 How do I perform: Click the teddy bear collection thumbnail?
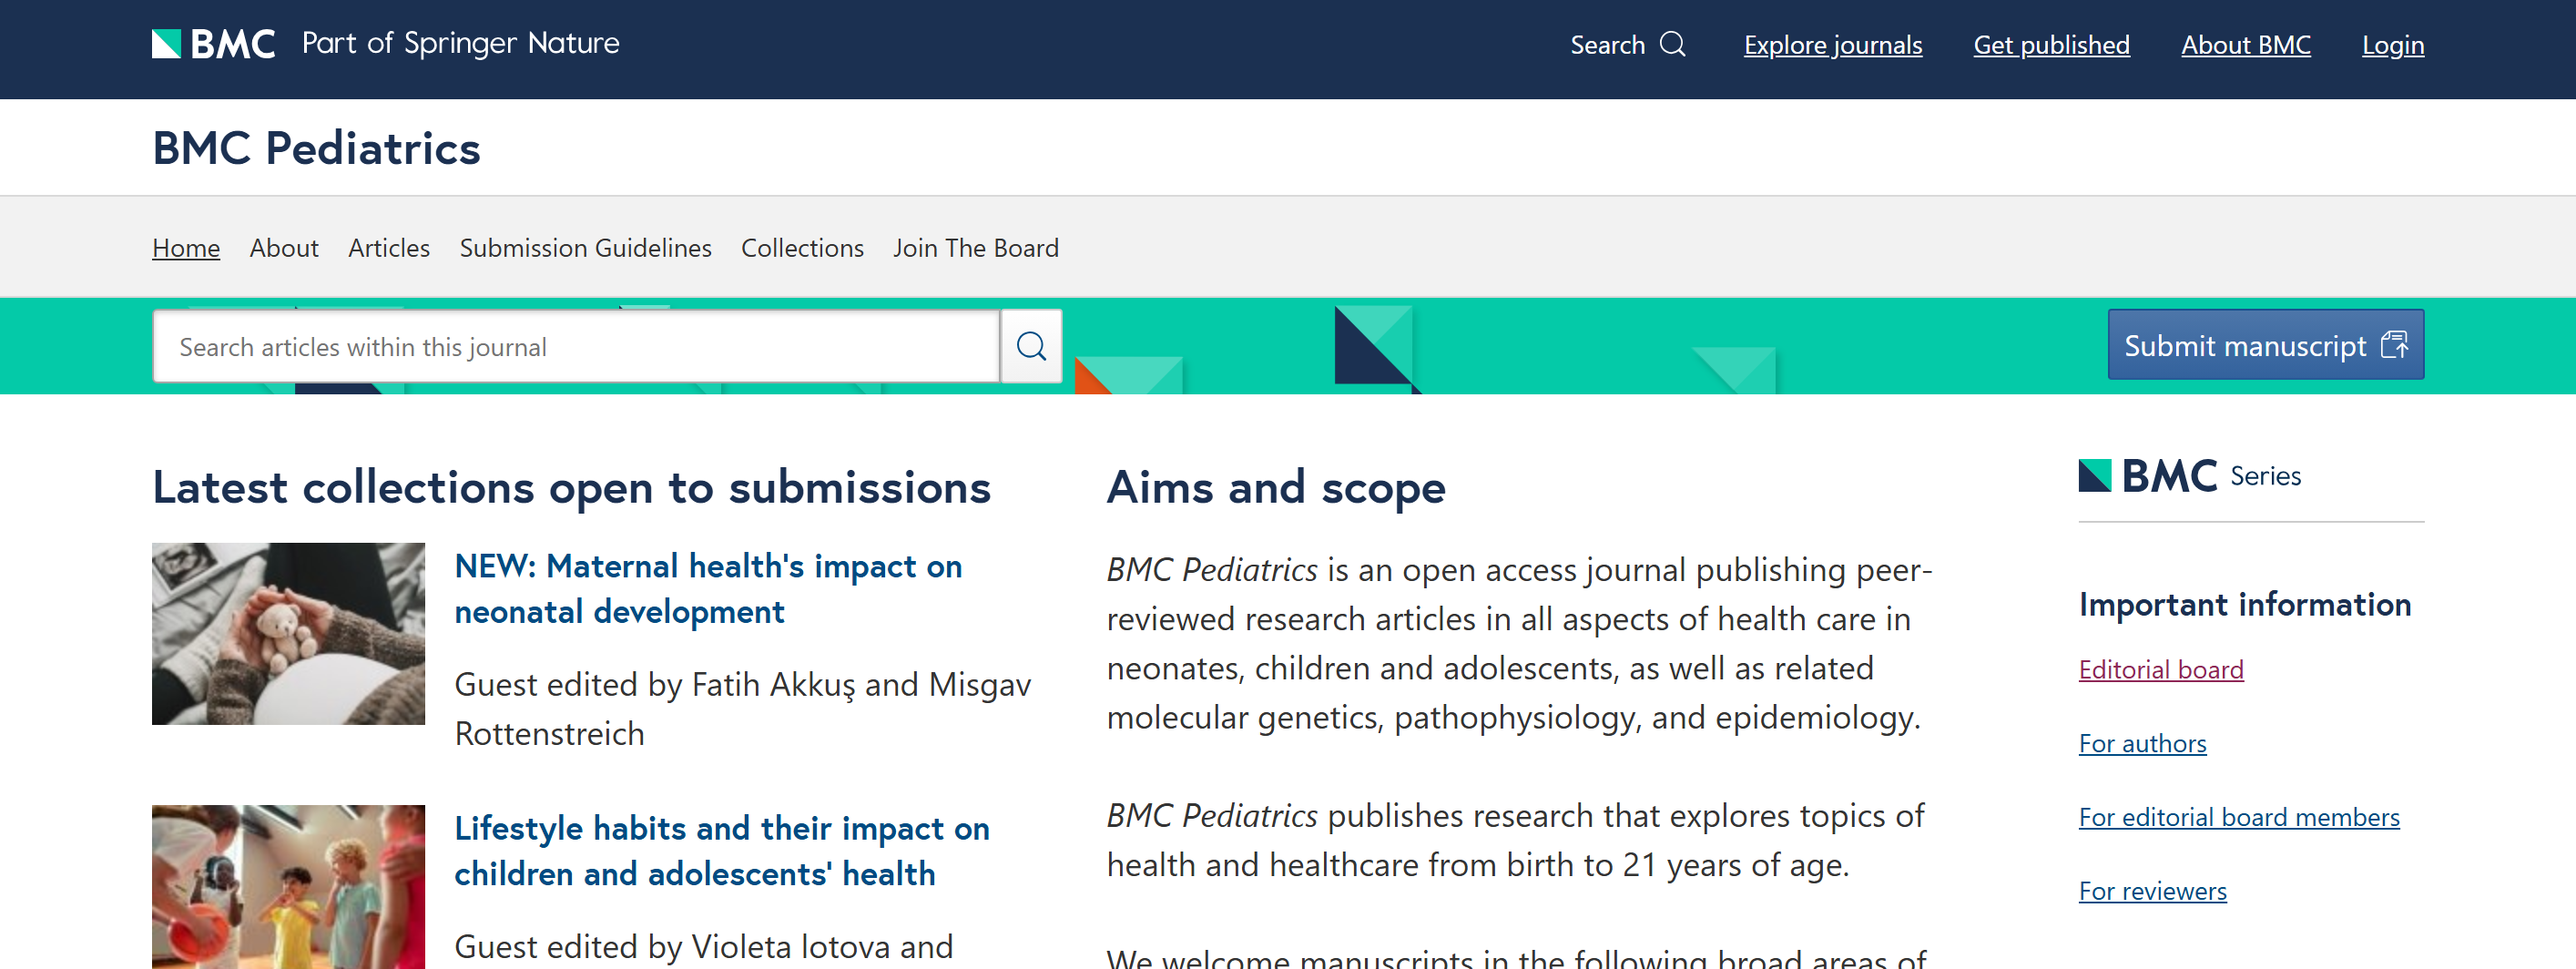[288, 633]
